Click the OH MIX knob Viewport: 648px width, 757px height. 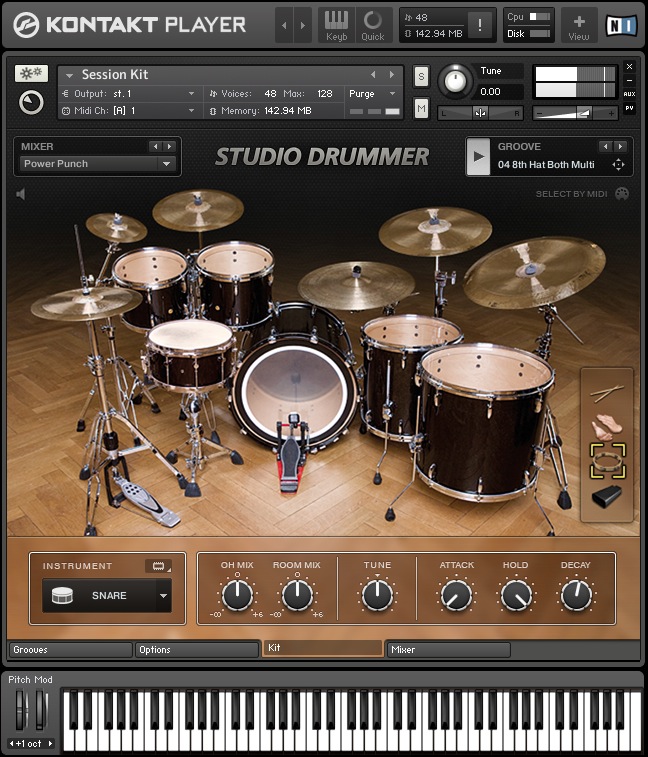coord(237,594)
